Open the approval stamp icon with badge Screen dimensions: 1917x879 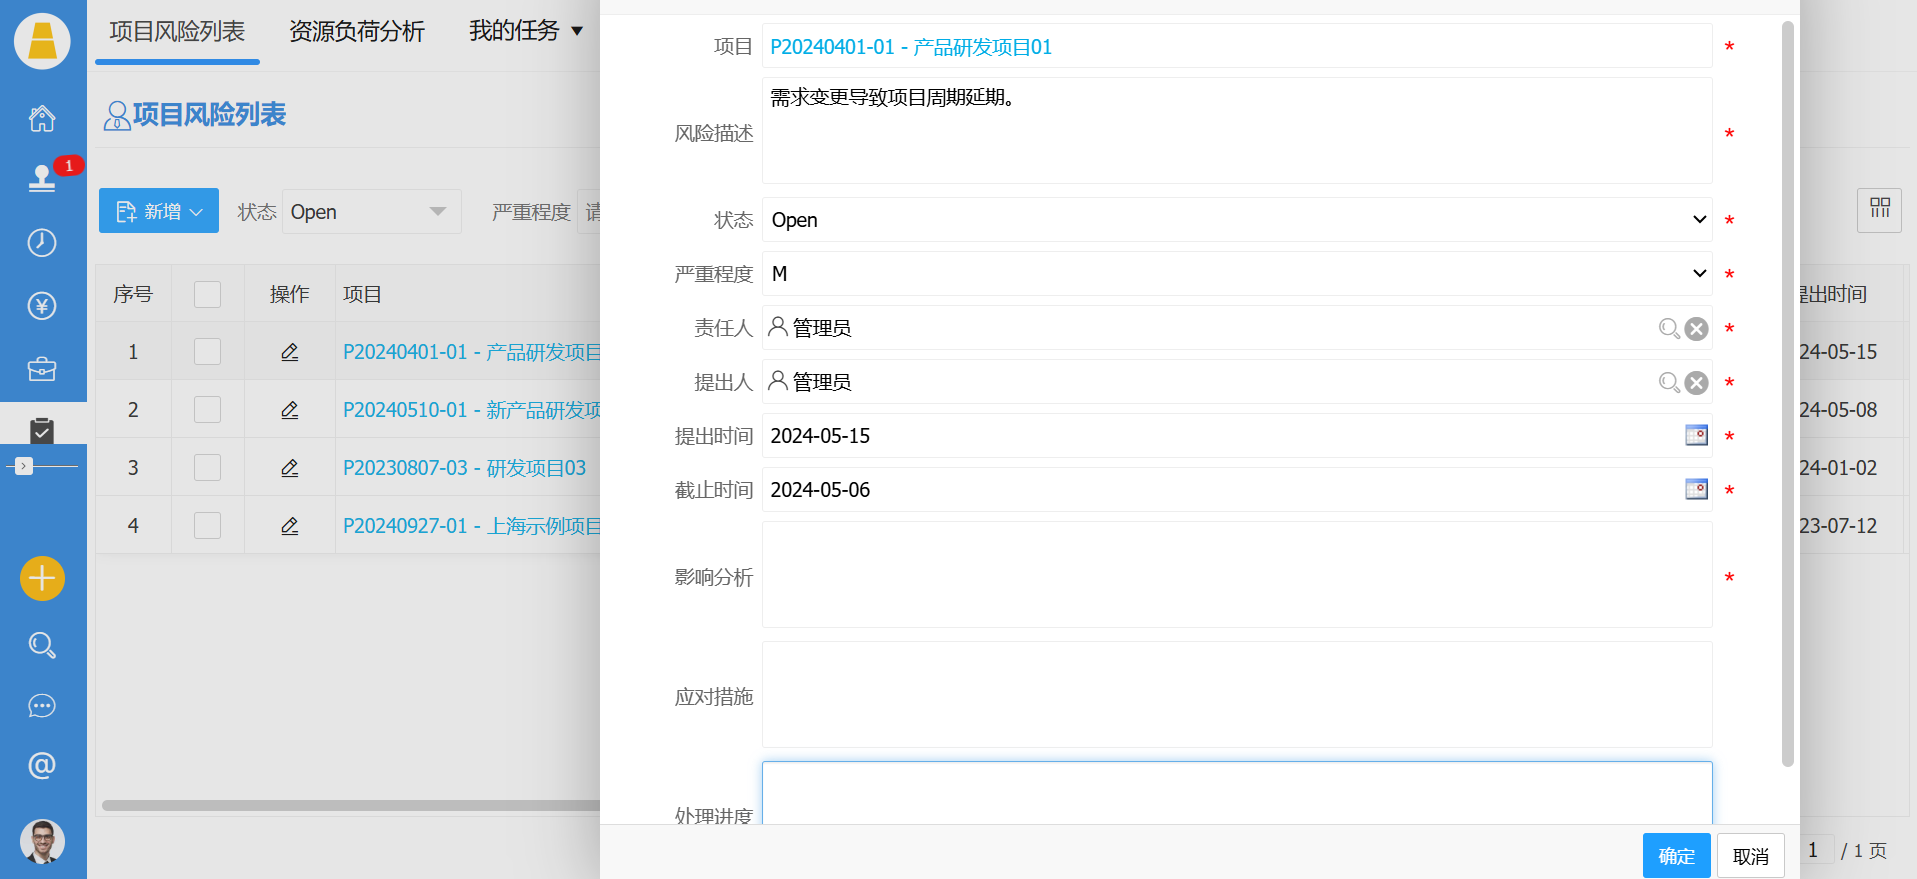coord(42,178)
